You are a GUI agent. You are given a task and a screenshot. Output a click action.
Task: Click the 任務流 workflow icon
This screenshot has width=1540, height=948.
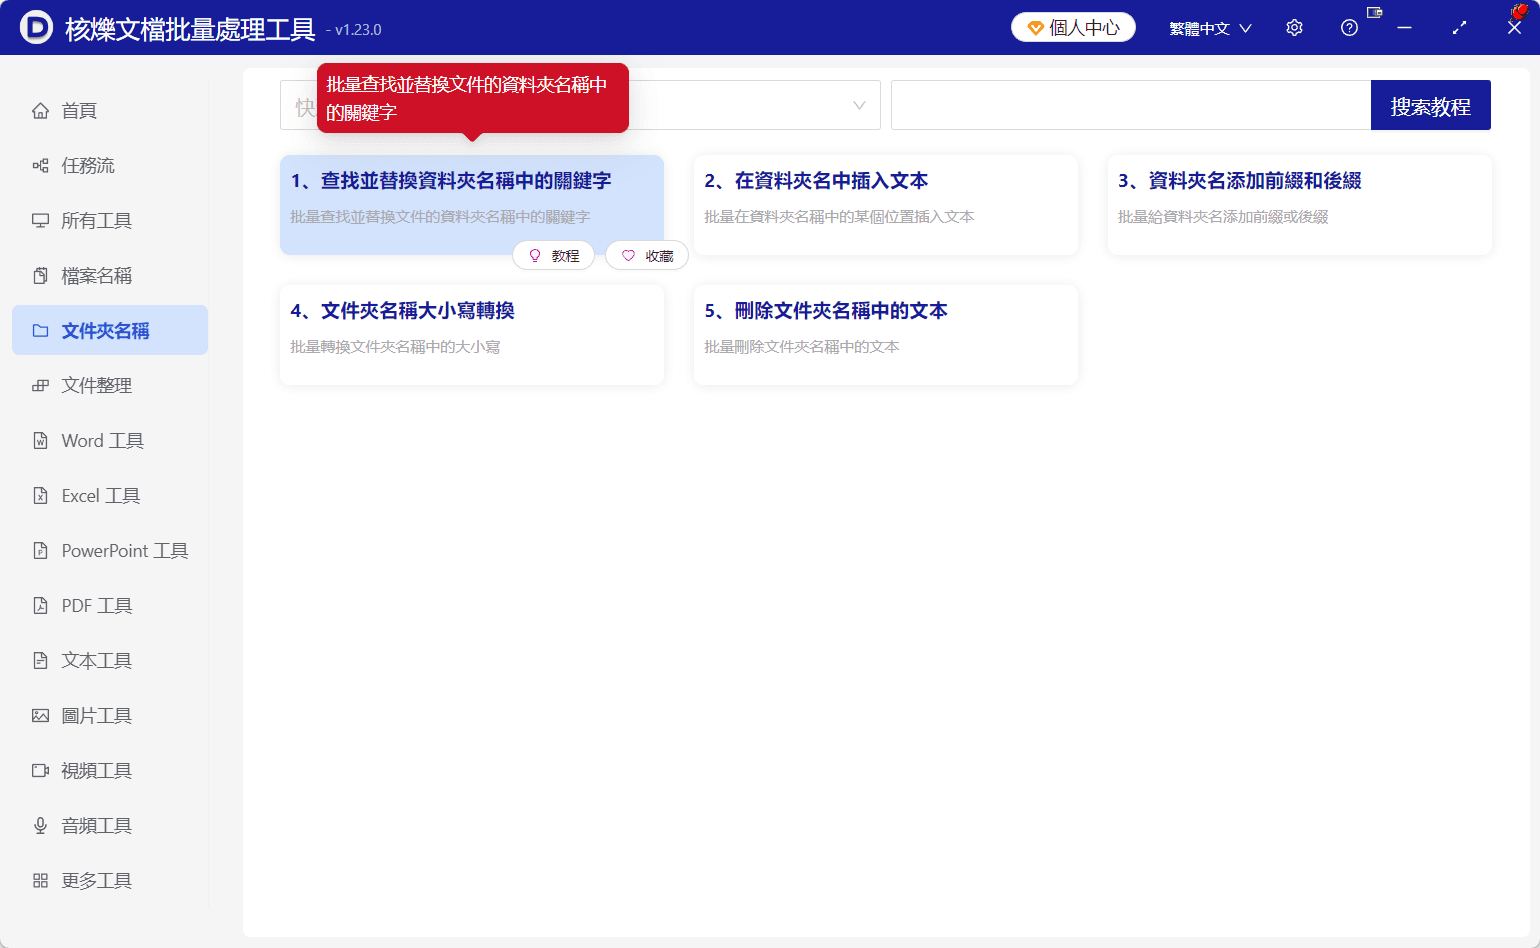[x=40, y=165]
